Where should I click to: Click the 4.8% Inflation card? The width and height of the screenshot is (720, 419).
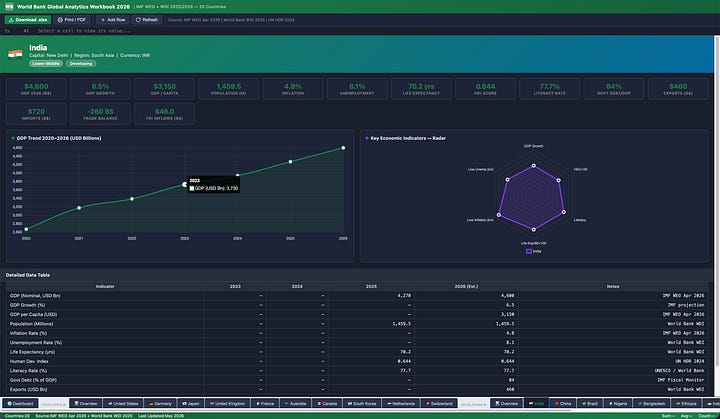tap(293, 89)
